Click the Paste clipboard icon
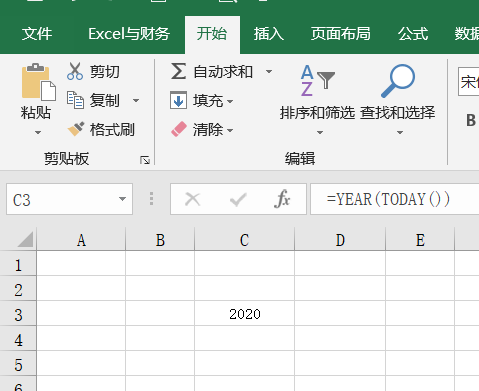The height and width of the screenshot is (391, 479). (38, 82)
